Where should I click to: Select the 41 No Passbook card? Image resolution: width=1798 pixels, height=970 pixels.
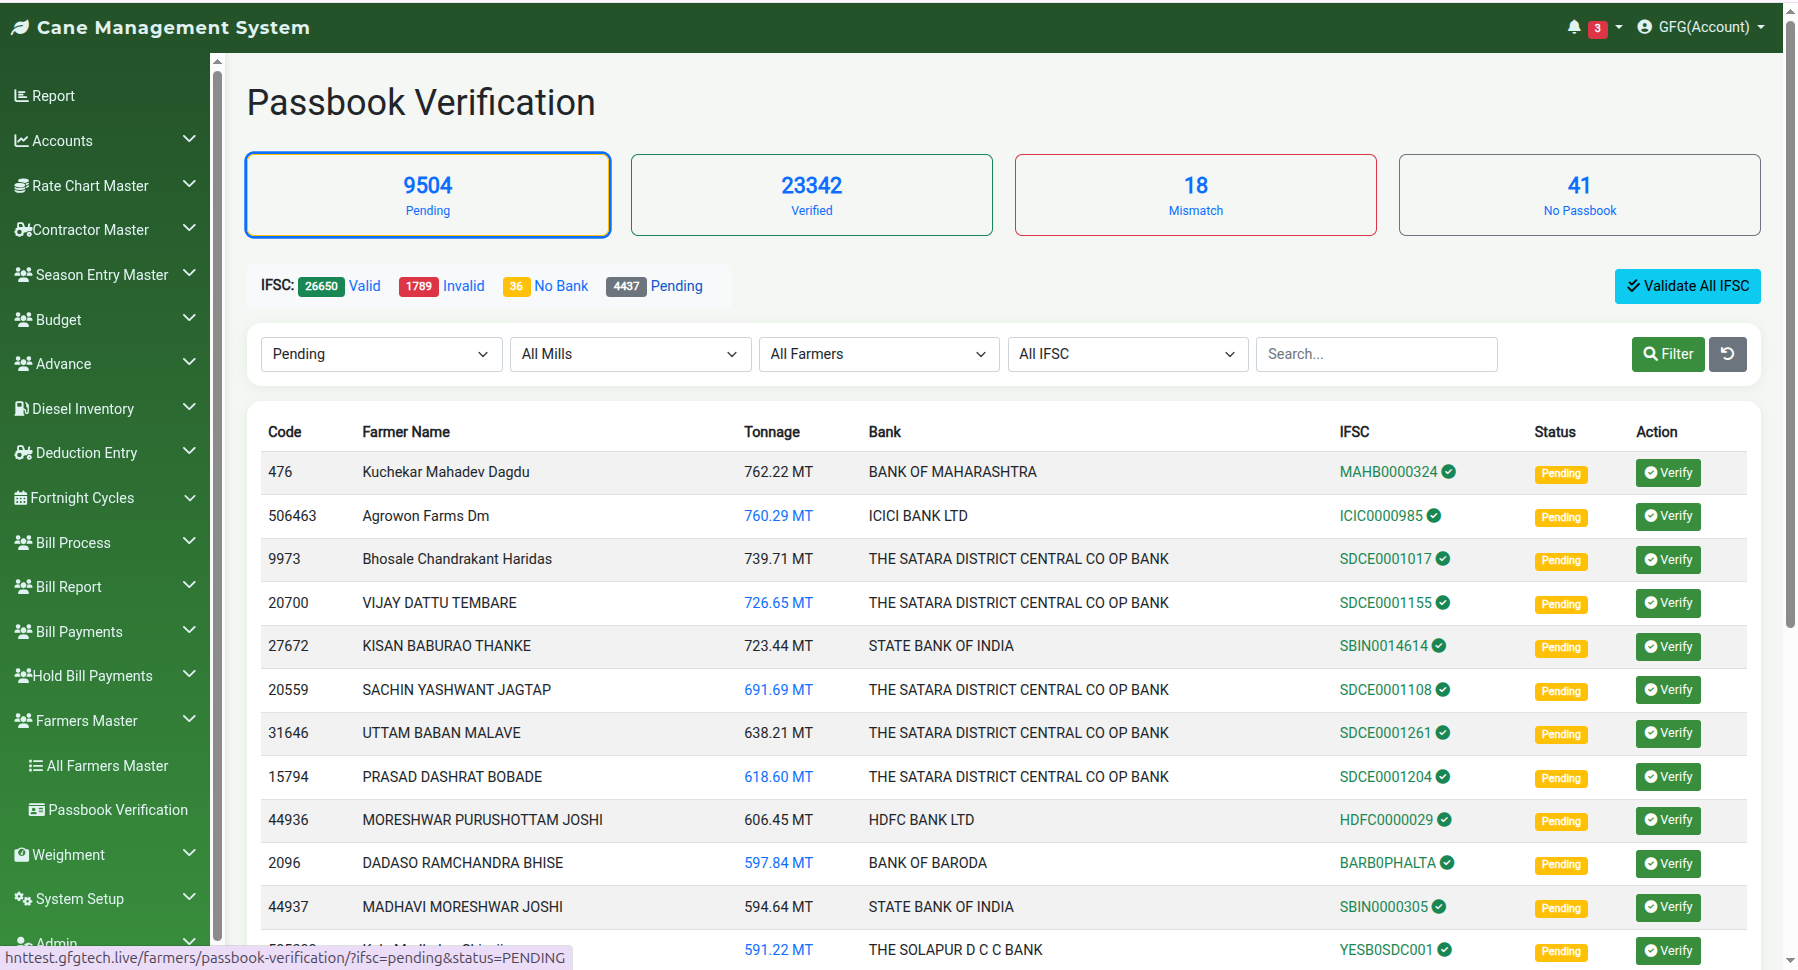1580,195
